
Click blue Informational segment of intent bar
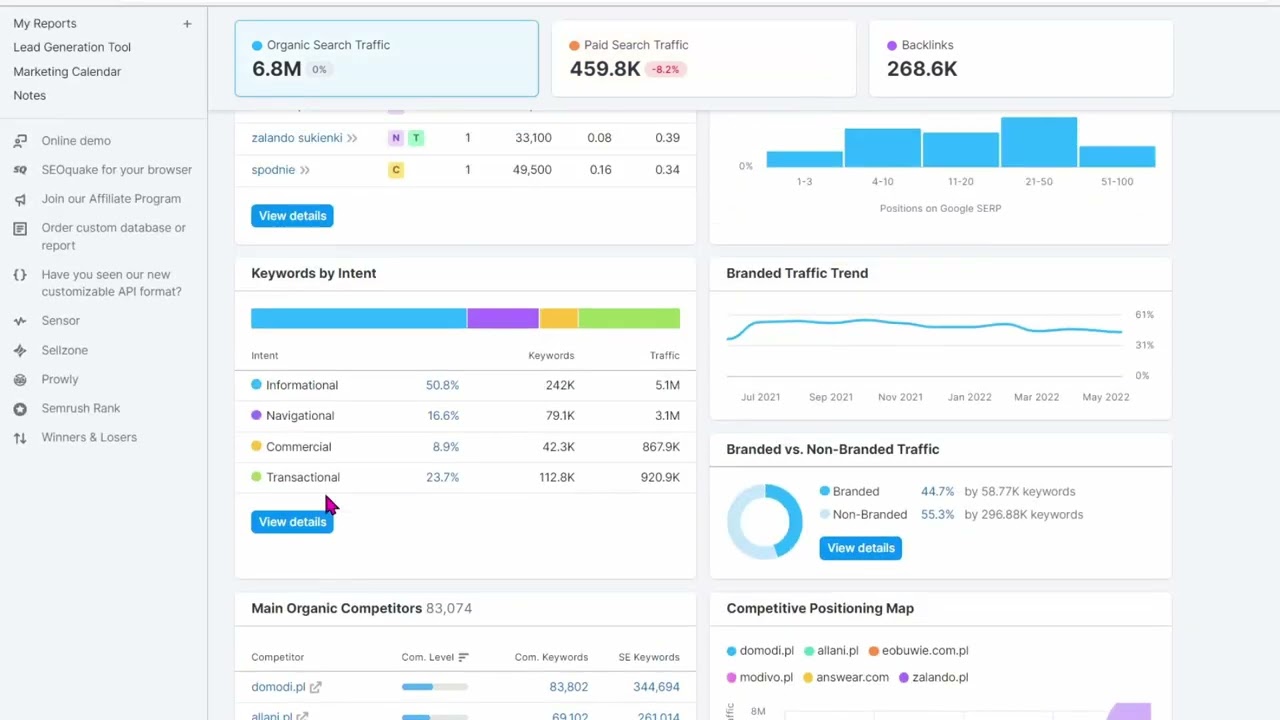coord(358,319)
